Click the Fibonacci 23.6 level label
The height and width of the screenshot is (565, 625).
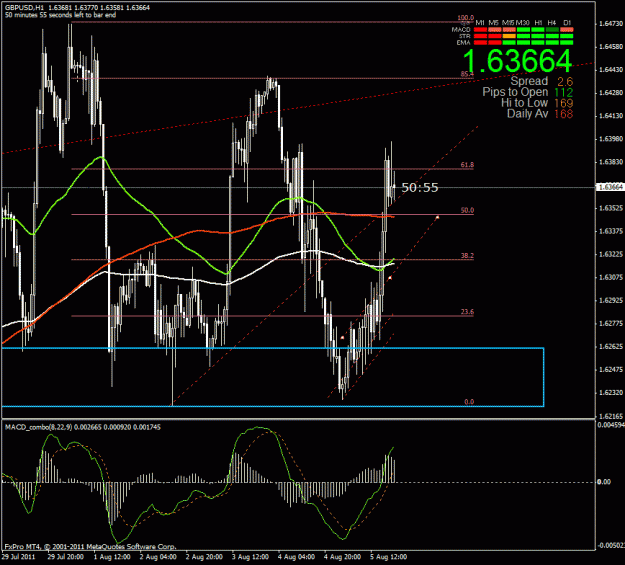(467, 312)
